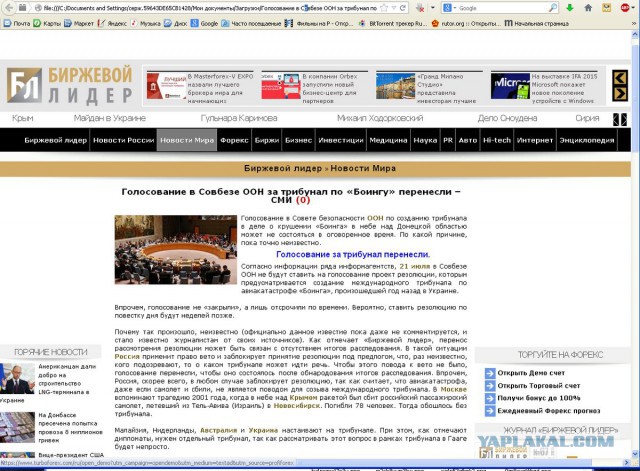Select the Hi-tech menu item

tap(497, 140)
